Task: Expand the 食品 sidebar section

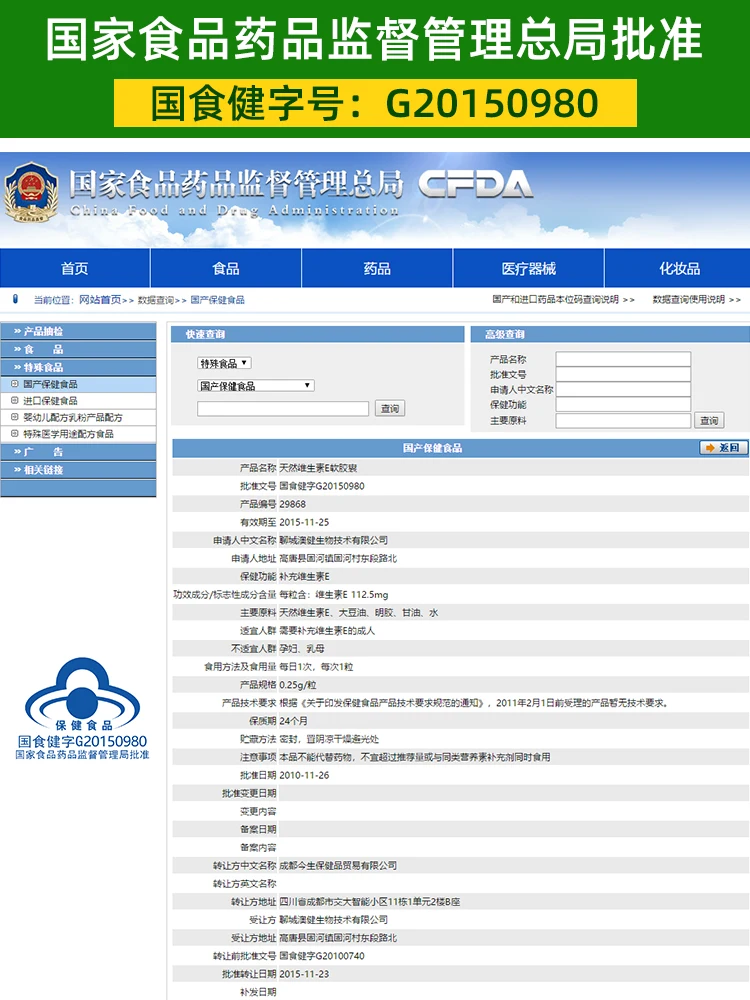Action: (78, 349)
